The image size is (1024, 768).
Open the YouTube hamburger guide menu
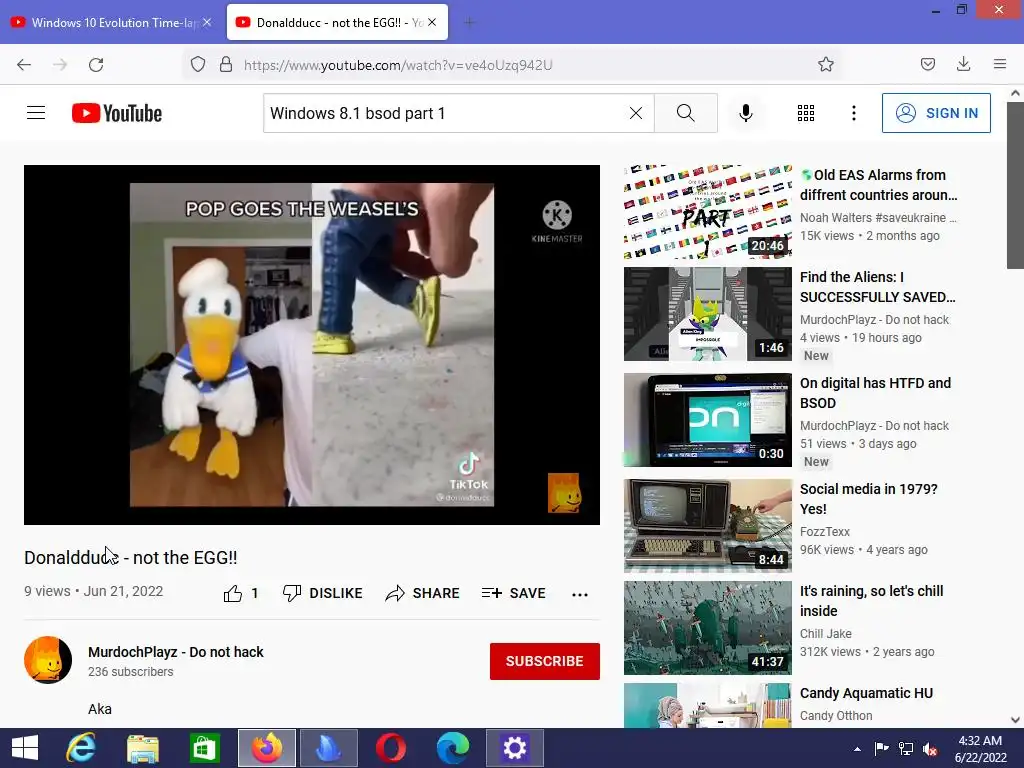[36, 113]
